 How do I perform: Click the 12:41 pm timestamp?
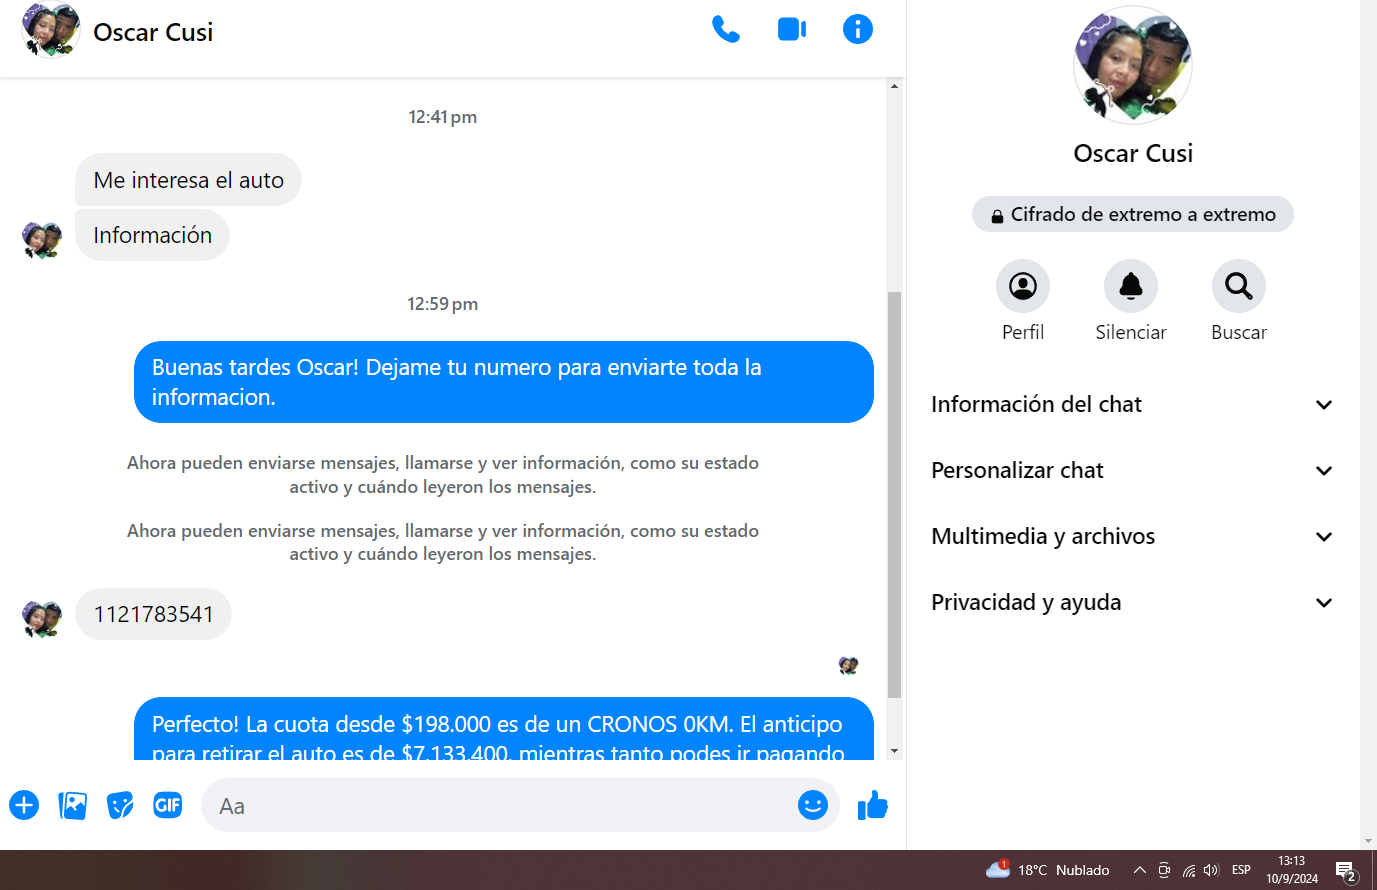[x=442, y=117]
